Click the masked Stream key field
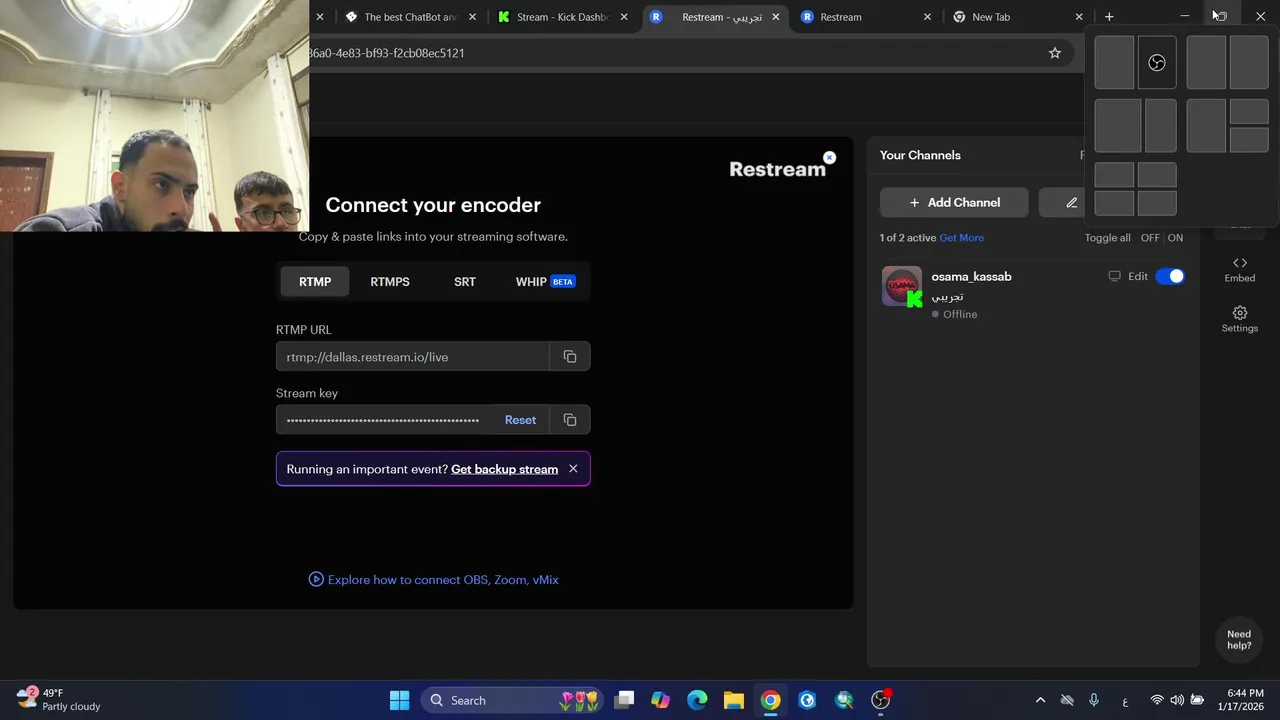The height and width of the screenshot is (720, 1280). [386, 420]
